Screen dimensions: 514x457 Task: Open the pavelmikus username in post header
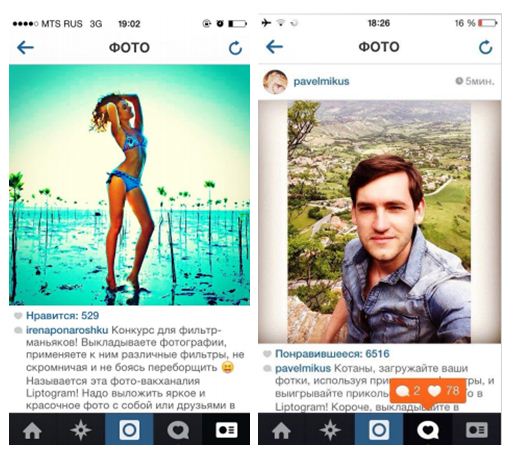[x=321, y=81]
